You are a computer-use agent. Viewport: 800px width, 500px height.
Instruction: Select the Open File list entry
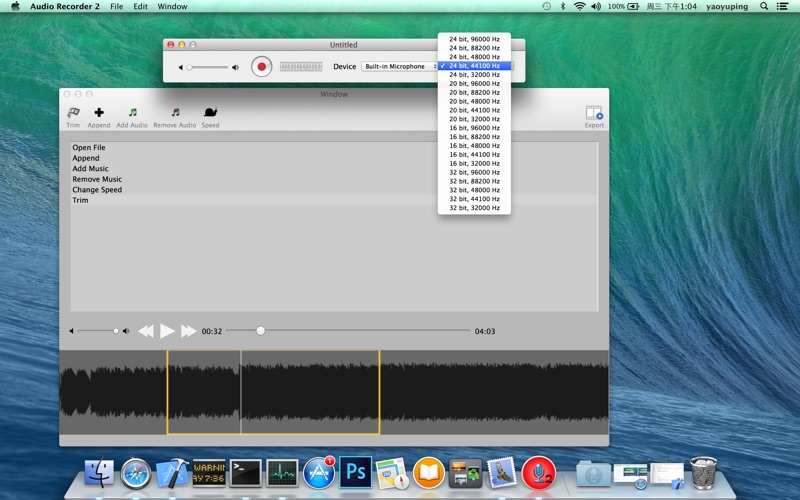(x=89, y=148)
